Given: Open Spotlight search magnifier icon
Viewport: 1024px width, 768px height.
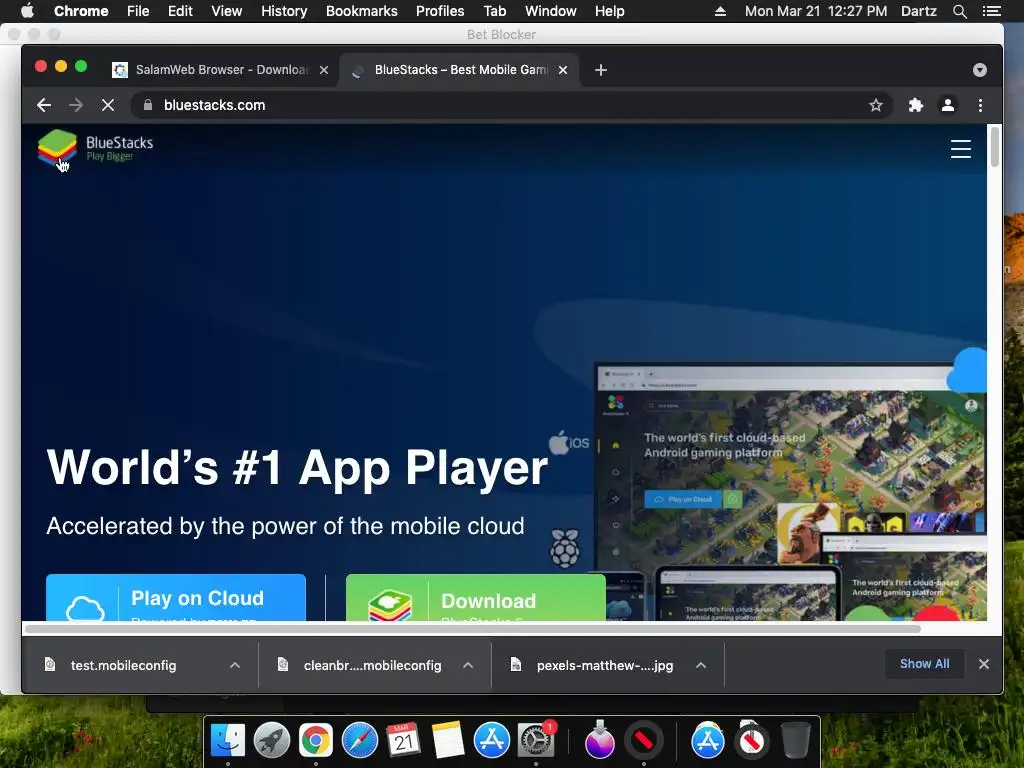Looking at the screenshot, I should (x=959, y=11).
